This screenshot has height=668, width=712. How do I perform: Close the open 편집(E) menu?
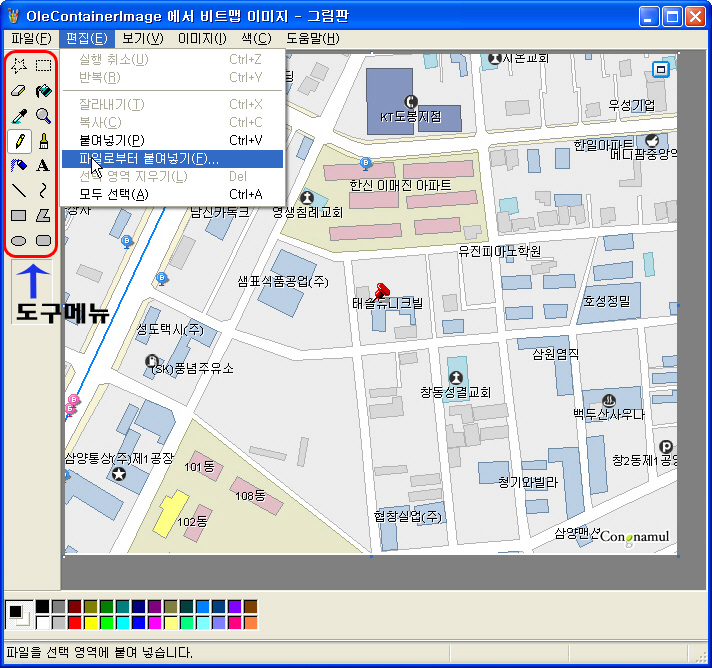87,39
